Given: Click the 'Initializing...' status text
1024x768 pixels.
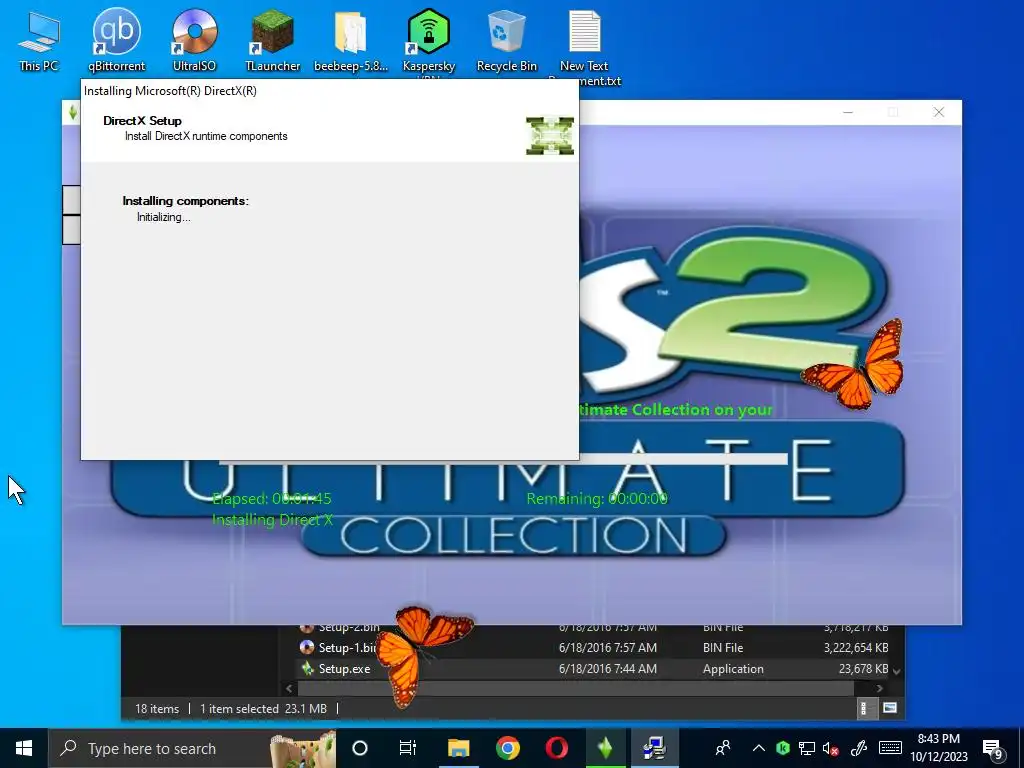Looking at the screenshot, I should tap(163, 217).
